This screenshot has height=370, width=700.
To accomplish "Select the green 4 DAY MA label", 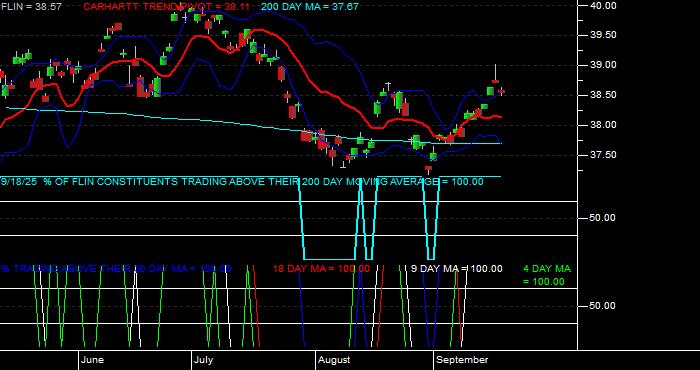I will coord(546,275).
